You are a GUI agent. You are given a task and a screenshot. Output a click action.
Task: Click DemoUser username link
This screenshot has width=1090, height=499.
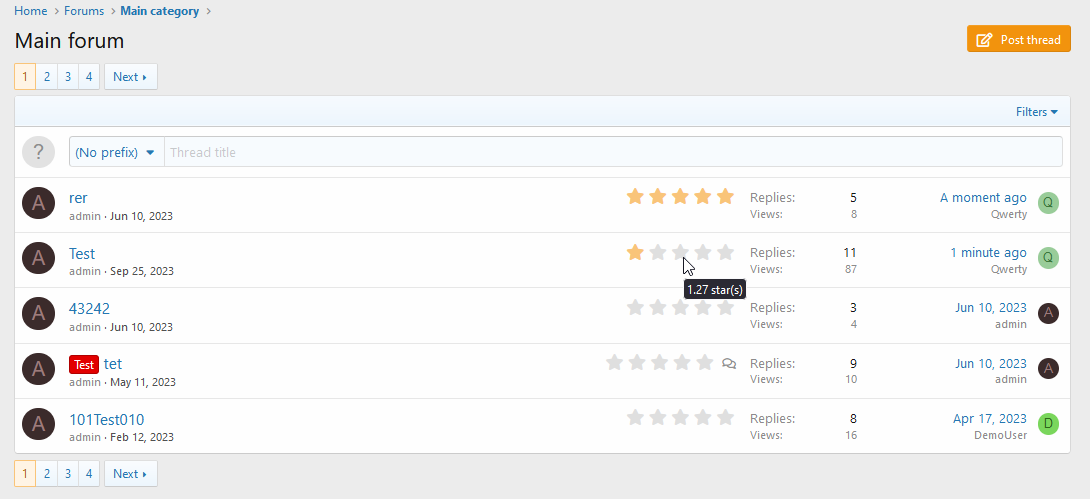(x=1000, y=435)
